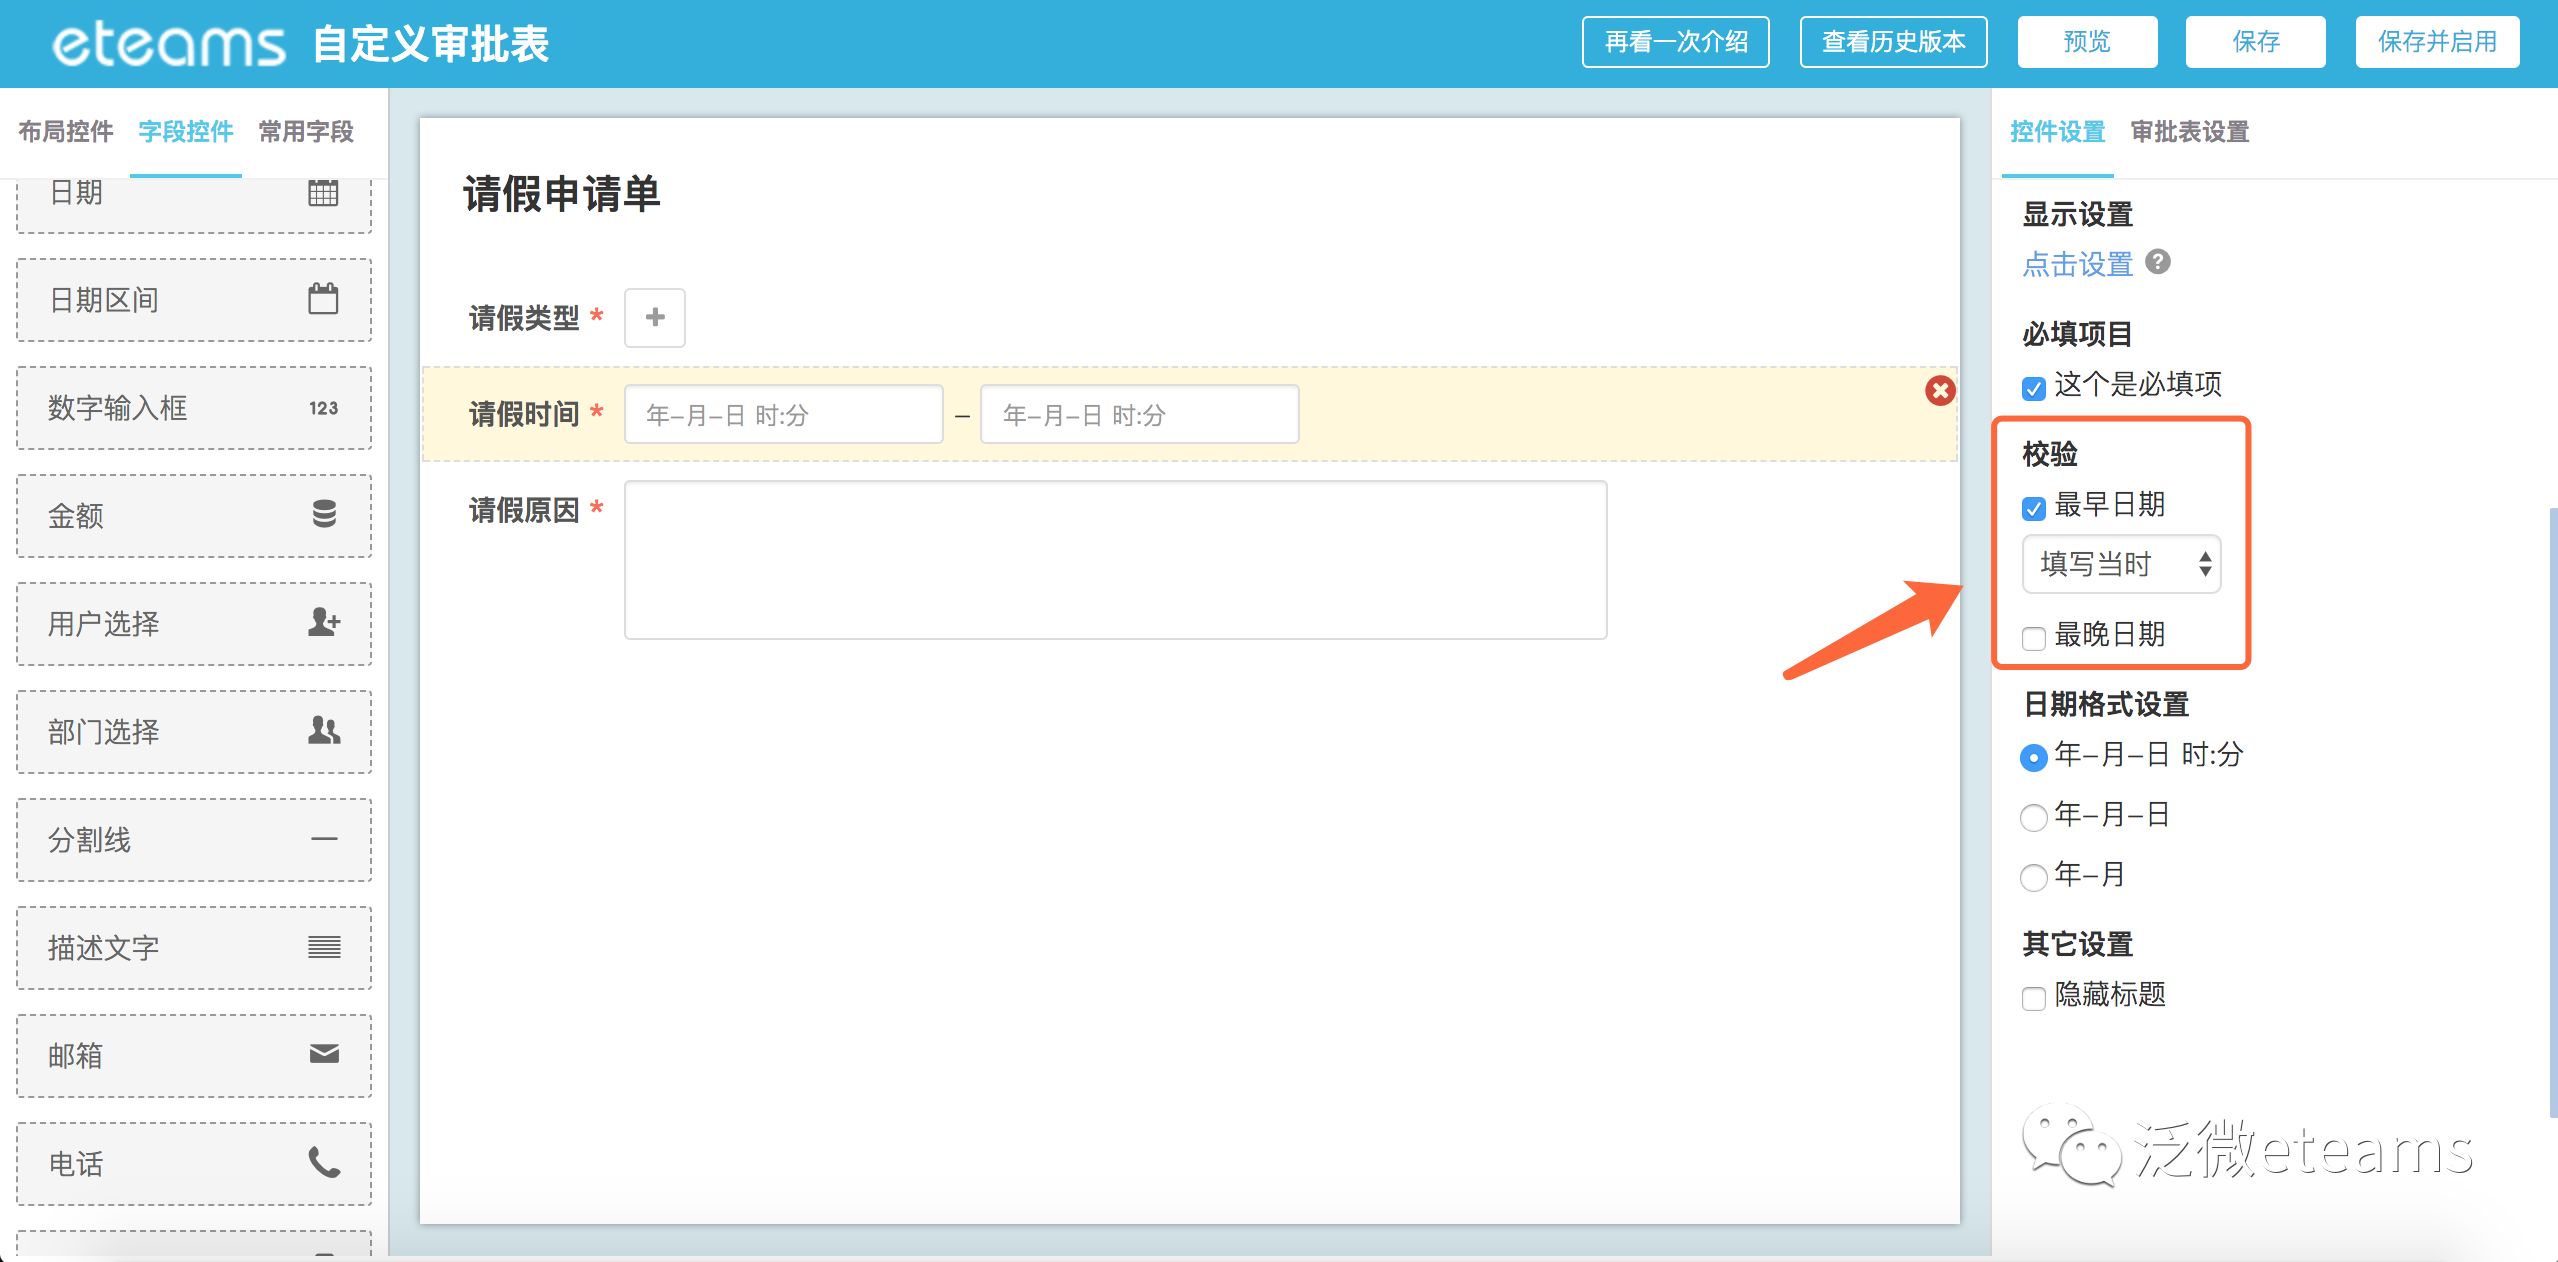The height and width of the screenshot is (1262, 2558).
Task: Click the user select person-plus icon
Action: click(x=324, y=622)
